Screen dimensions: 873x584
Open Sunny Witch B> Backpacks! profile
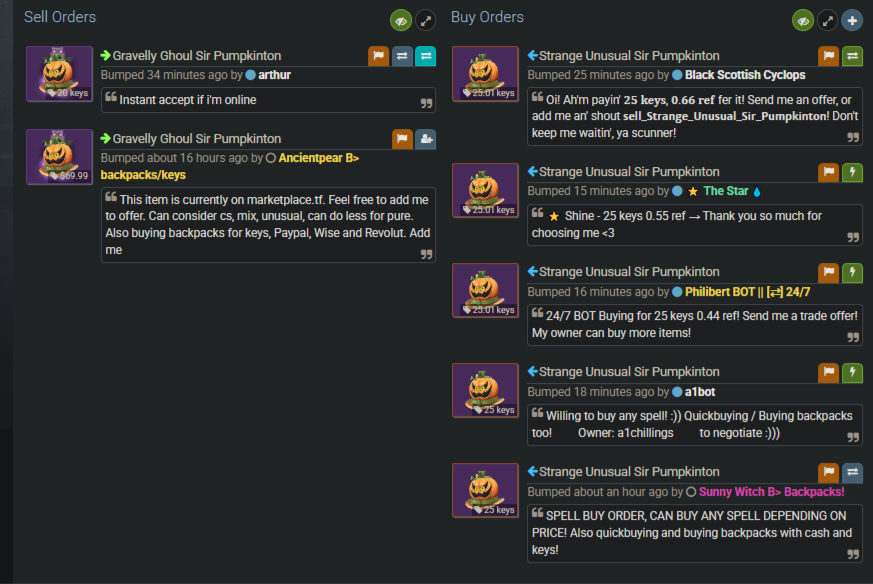point(771,492)
